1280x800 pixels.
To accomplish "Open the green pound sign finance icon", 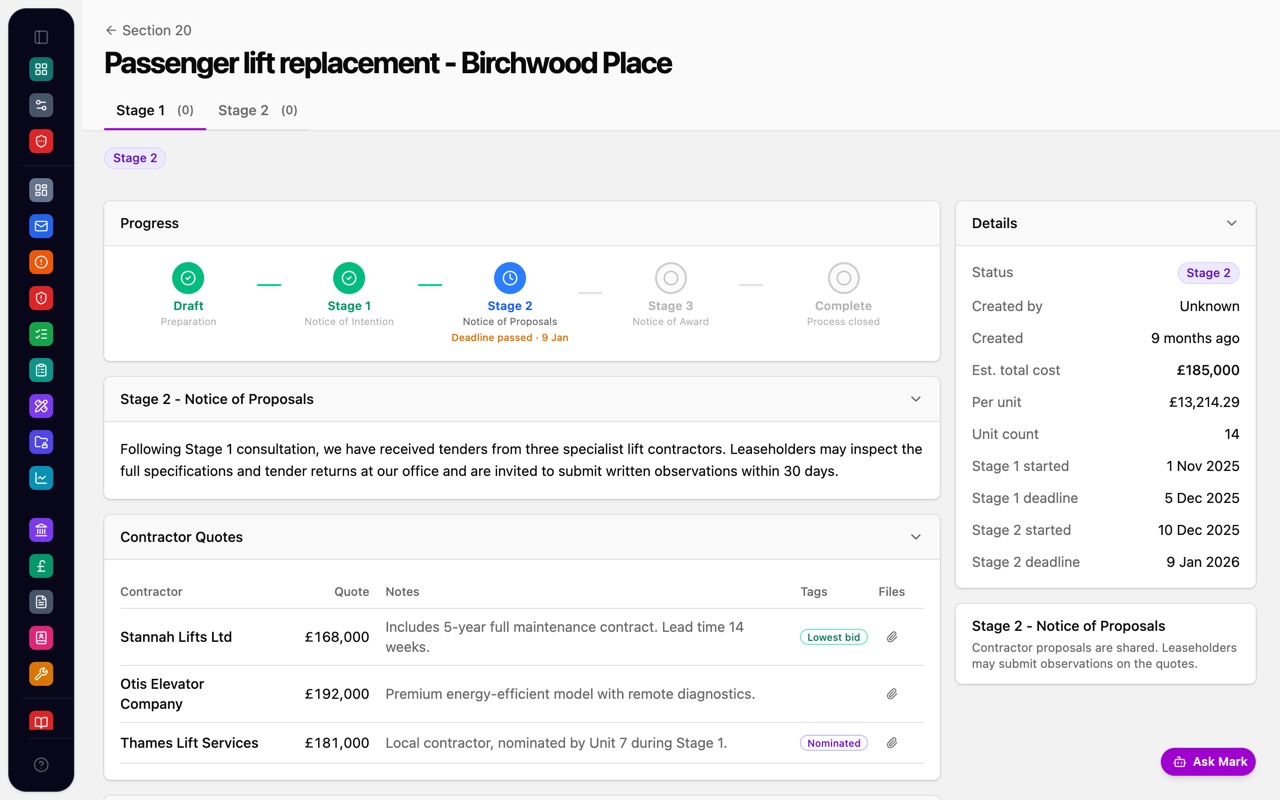I will pyautogui.click(x=41, y=566).
